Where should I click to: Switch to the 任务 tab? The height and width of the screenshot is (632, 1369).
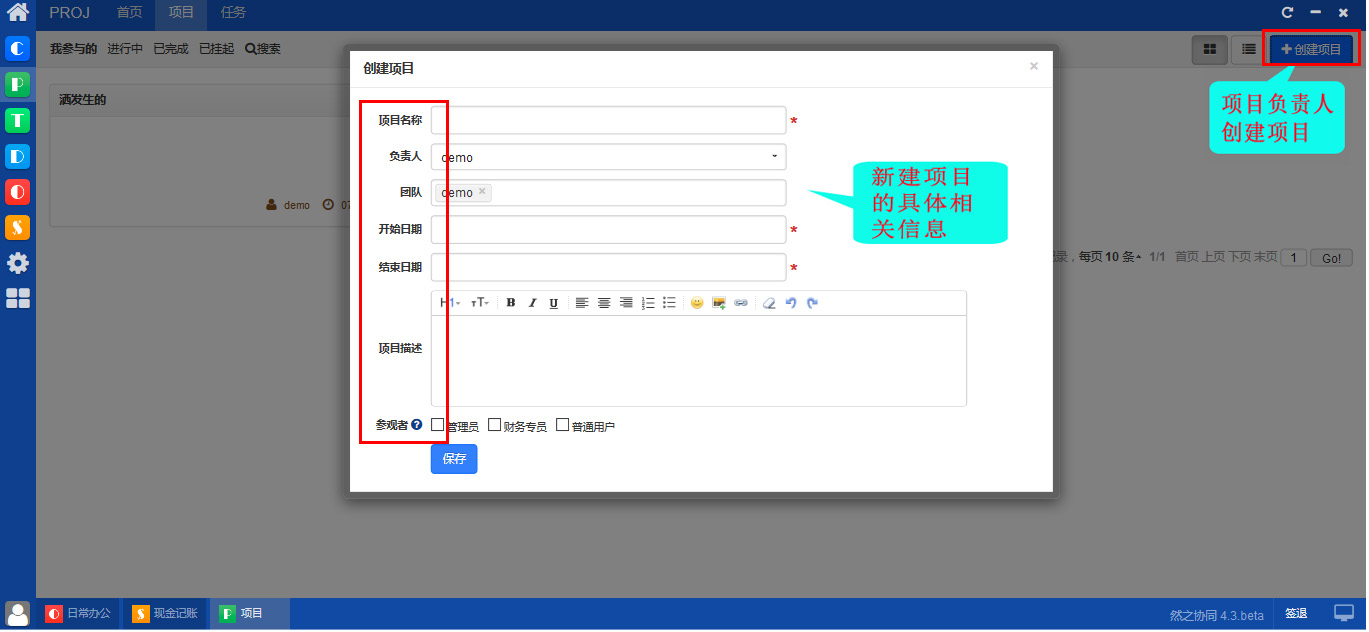(233, 13)
